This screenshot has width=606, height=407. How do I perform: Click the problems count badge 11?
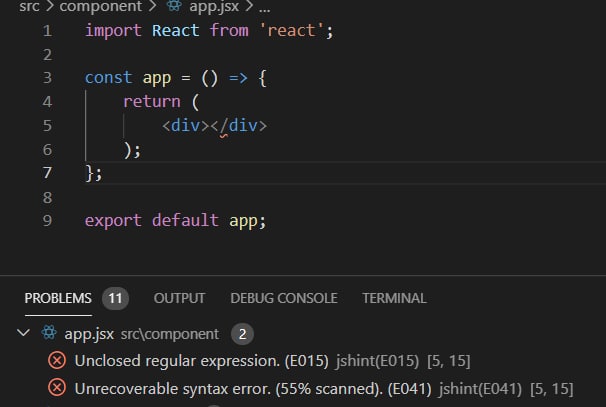click(115, 298)
